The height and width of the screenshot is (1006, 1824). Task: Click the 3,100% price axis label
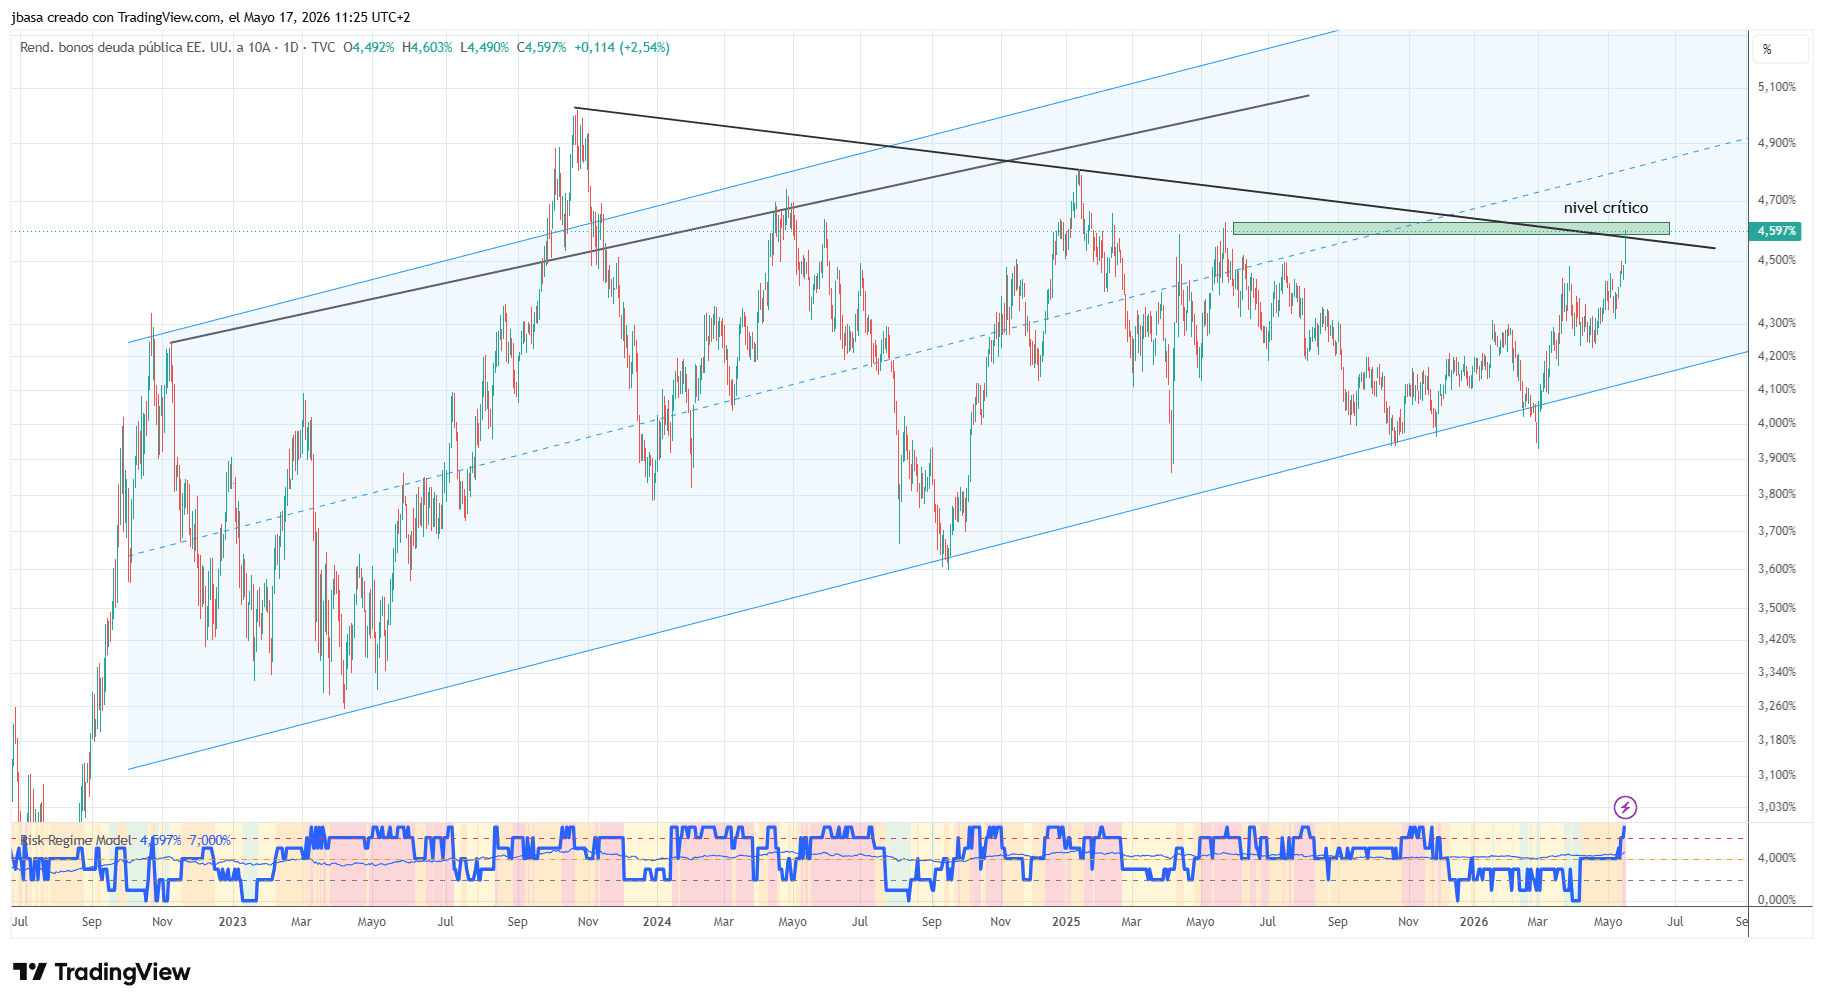point(1777,775)
